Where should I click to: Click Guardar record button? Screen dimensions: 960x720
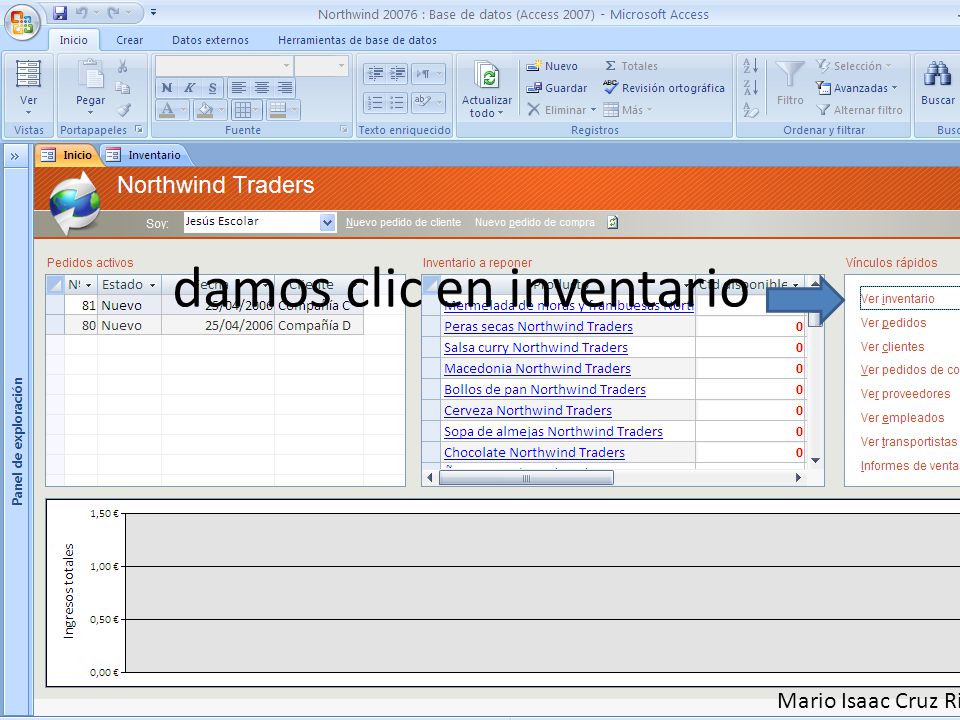(x=557, y=88)
